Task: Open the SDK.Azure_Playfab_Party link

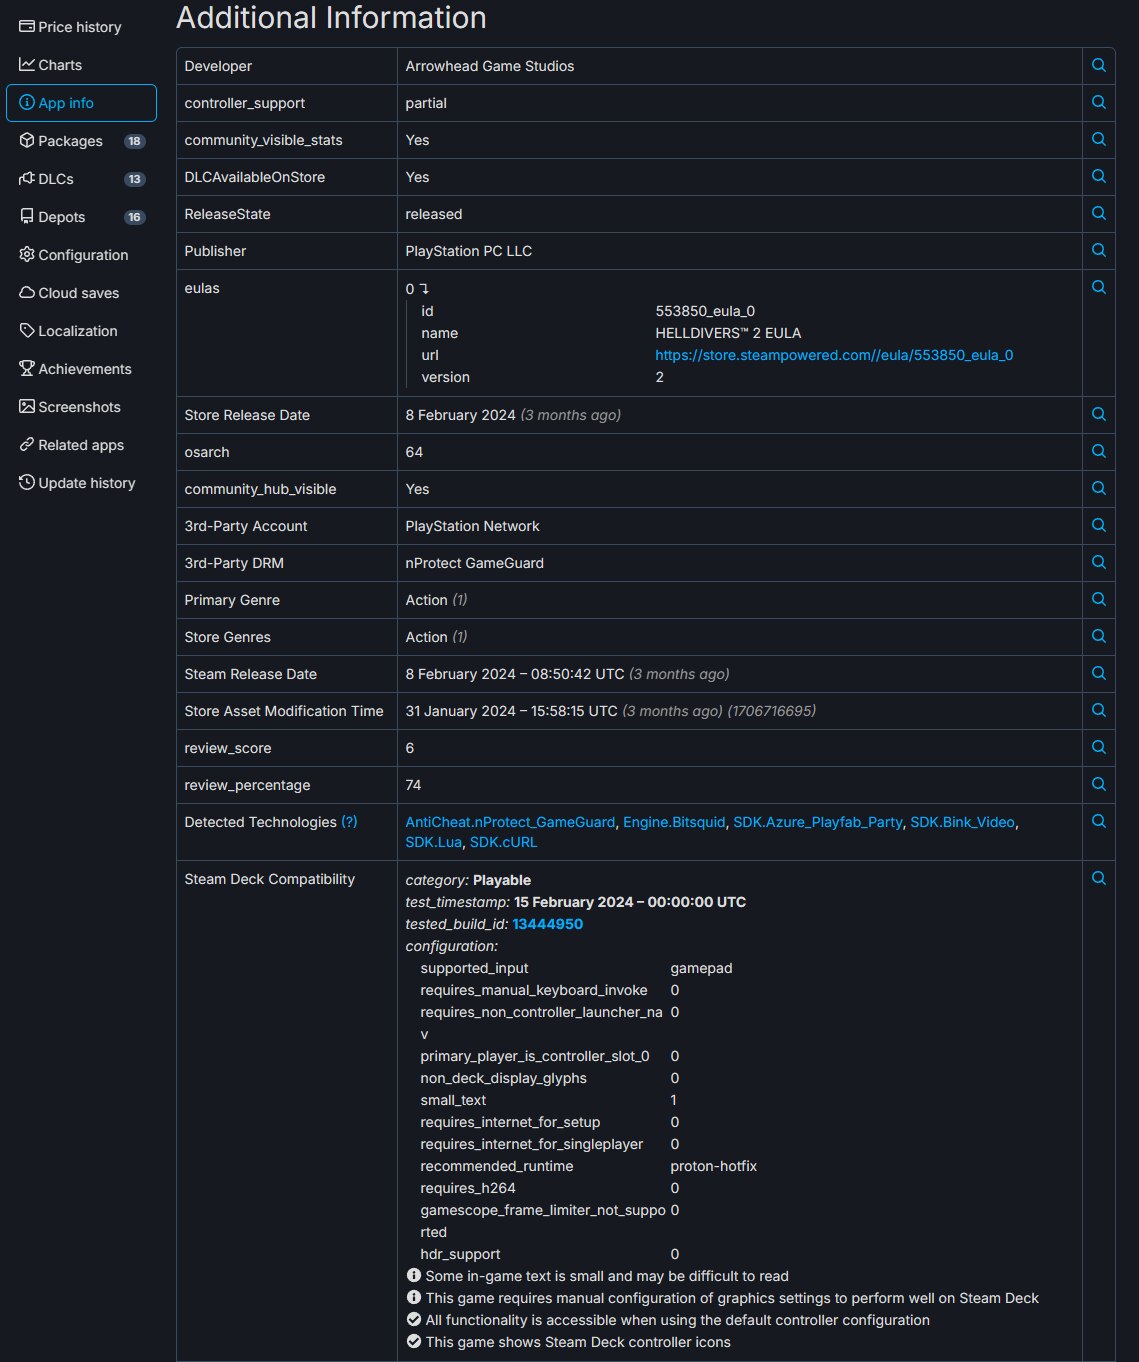Action: click(817, 822)
